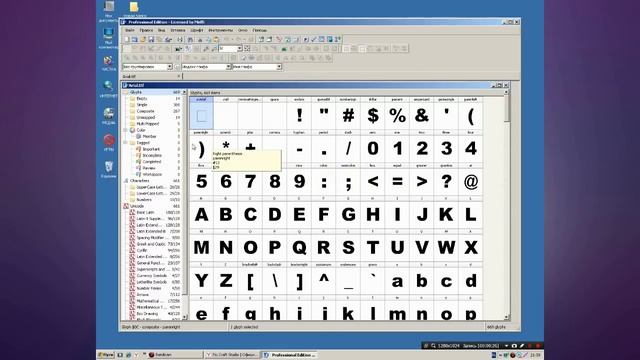This screenshot has width=640, height=360.
Task: Collapse the Color tree node
Action: [126, 130]
